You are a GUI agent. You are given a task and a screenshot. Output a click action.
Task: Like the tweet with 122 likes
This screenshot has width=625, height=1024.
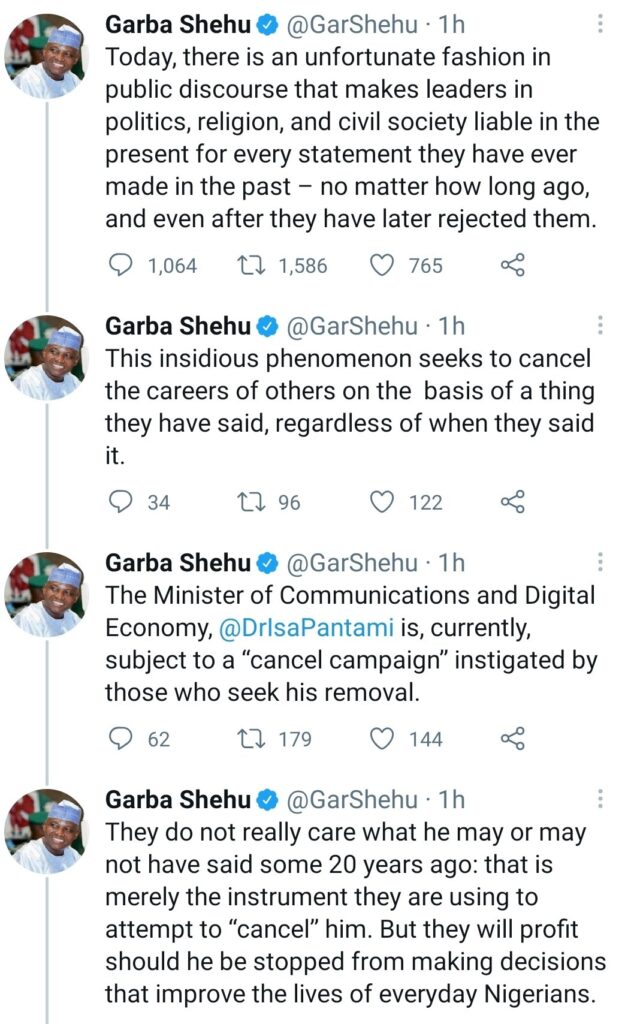pyautogui.click(x=382, y=502)
